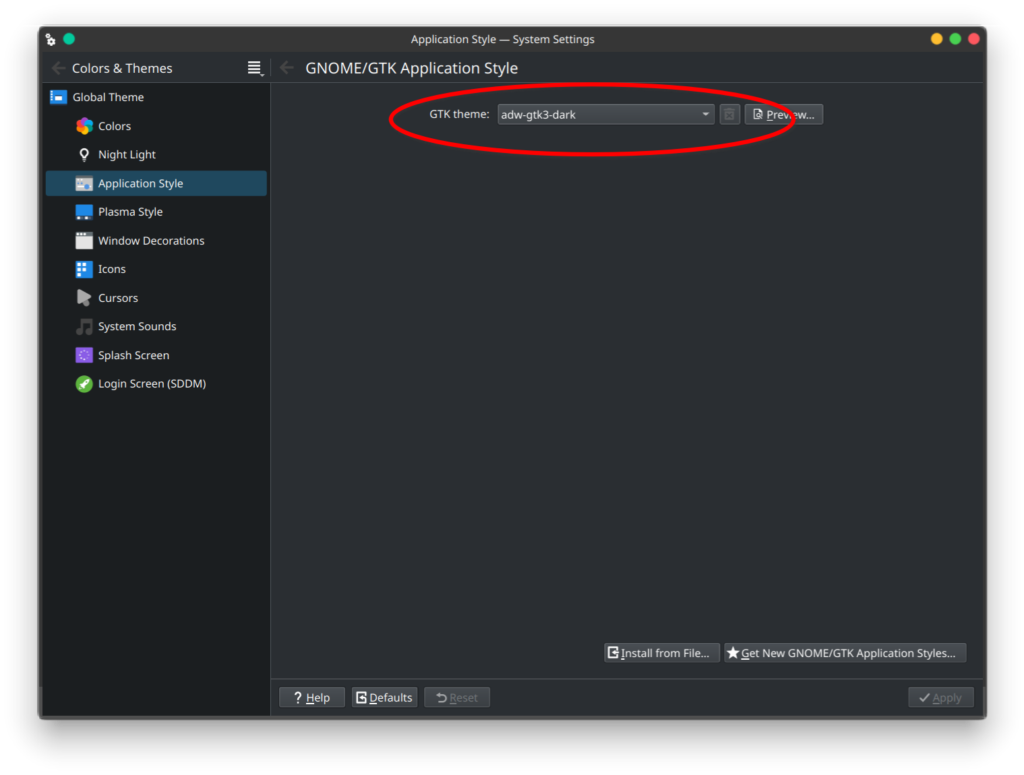Click the Colors icon in sidebar
1024x775 pixels.
84,126
